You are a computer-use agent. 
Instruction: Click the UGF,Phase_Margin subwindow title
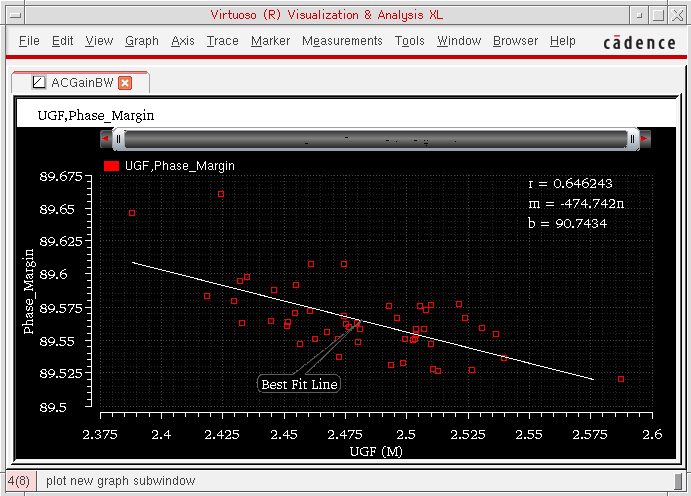[96, 116]
